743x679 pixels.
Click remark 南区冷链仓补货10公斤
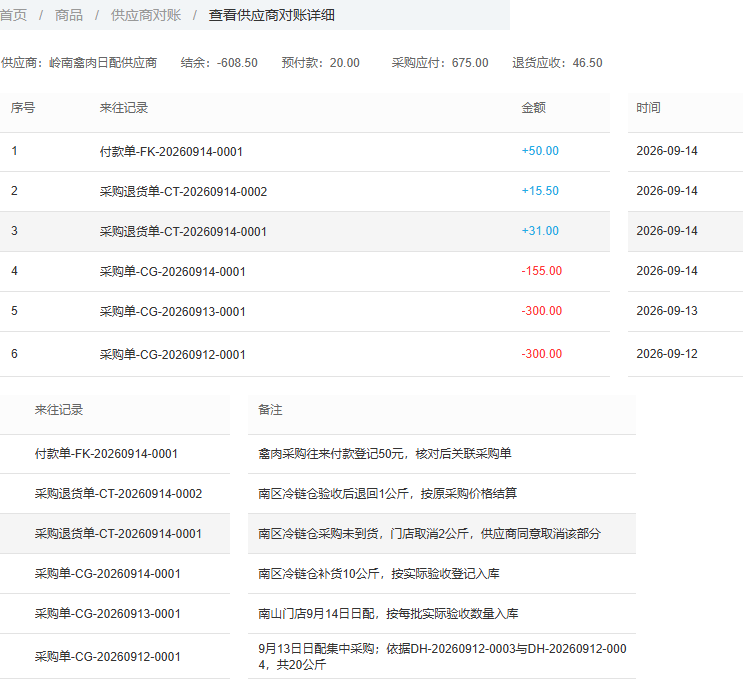click(379, 574)
